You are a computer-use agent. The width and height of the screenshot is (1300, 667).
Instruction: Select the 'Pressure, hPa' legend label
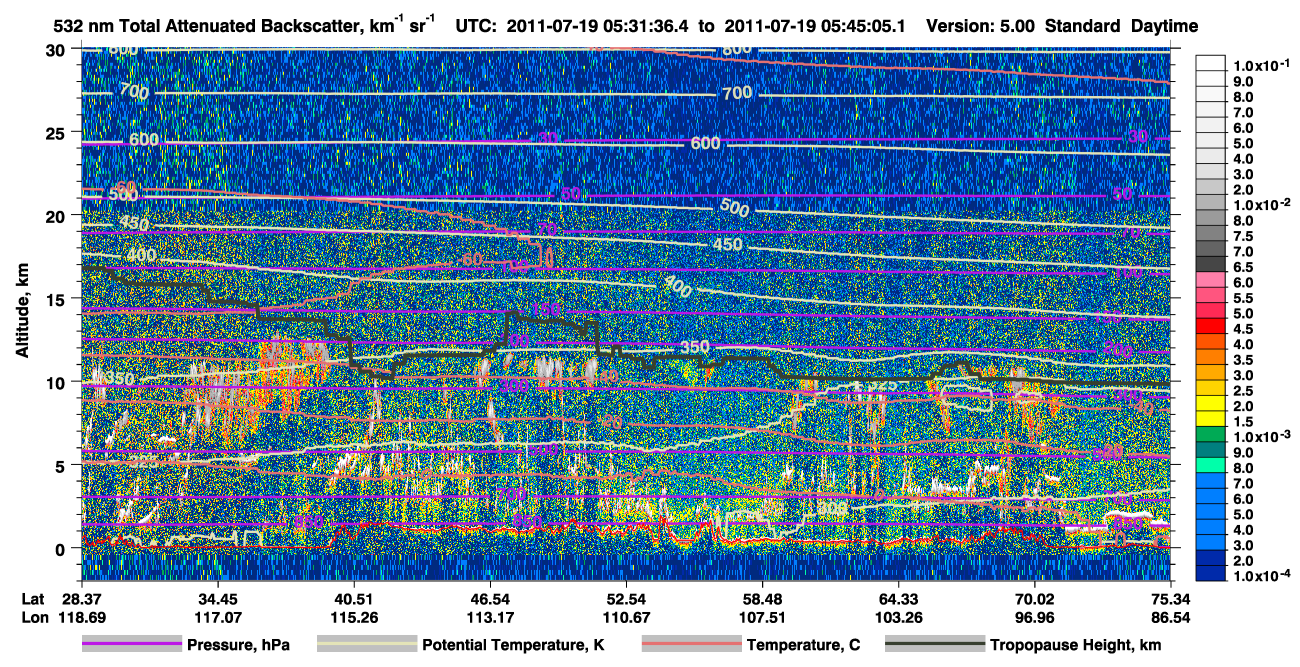coord(238,646)
